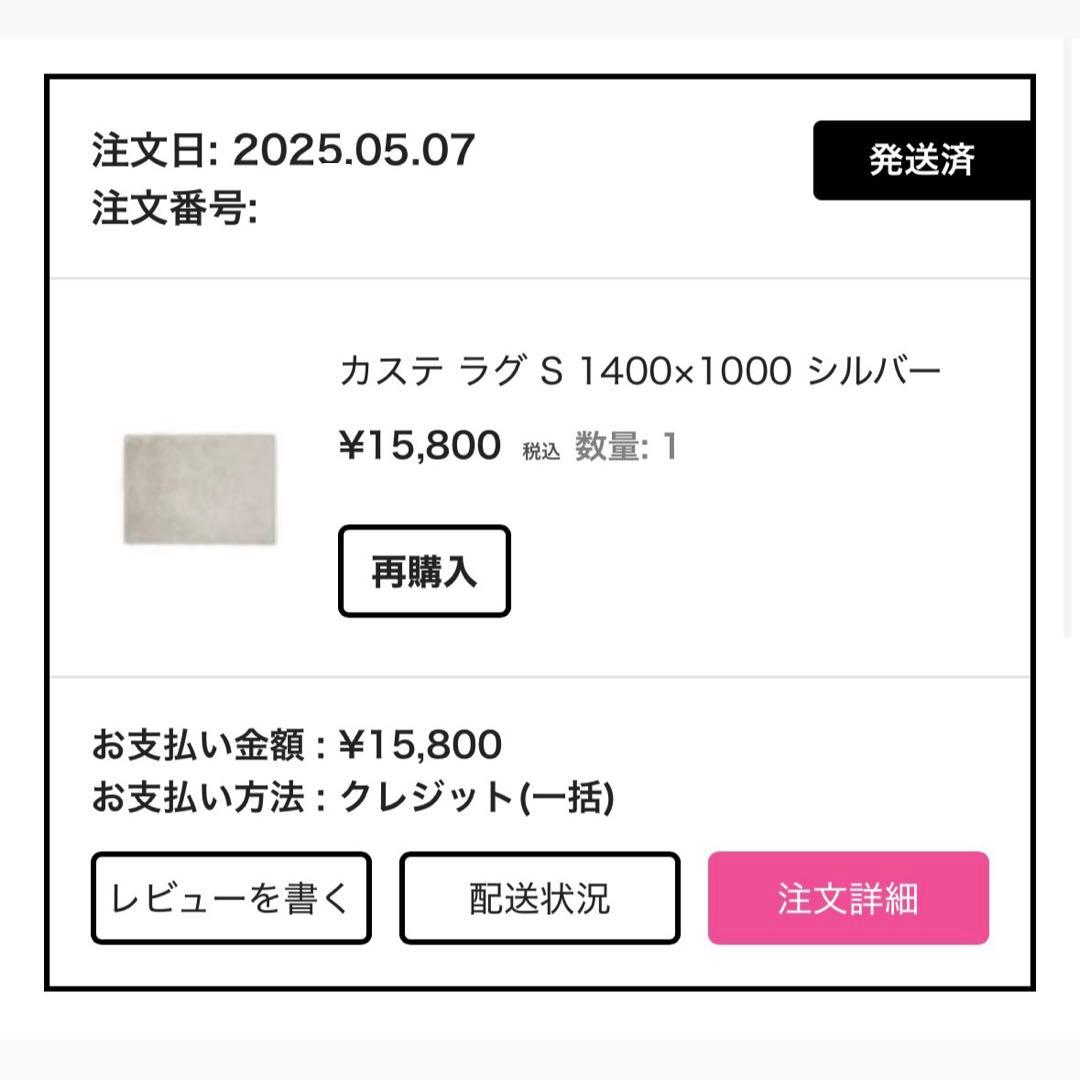Image resolution: width=1080 pixels, height=1080 pixels.
Task: Click the ¥15,800 item price beside 税込
Action: 420,446
